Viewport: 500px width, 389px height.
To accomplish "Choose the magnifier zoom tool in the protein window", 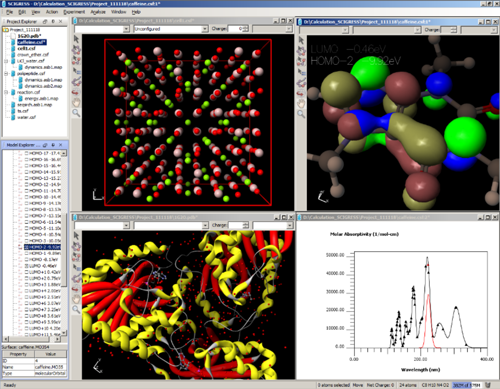I will (76, 309).
